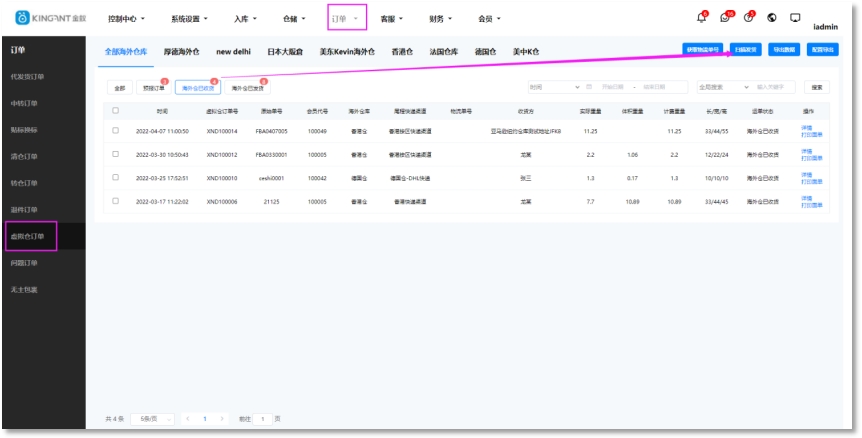Click the monitor screen icon

[x=795, y=18]
